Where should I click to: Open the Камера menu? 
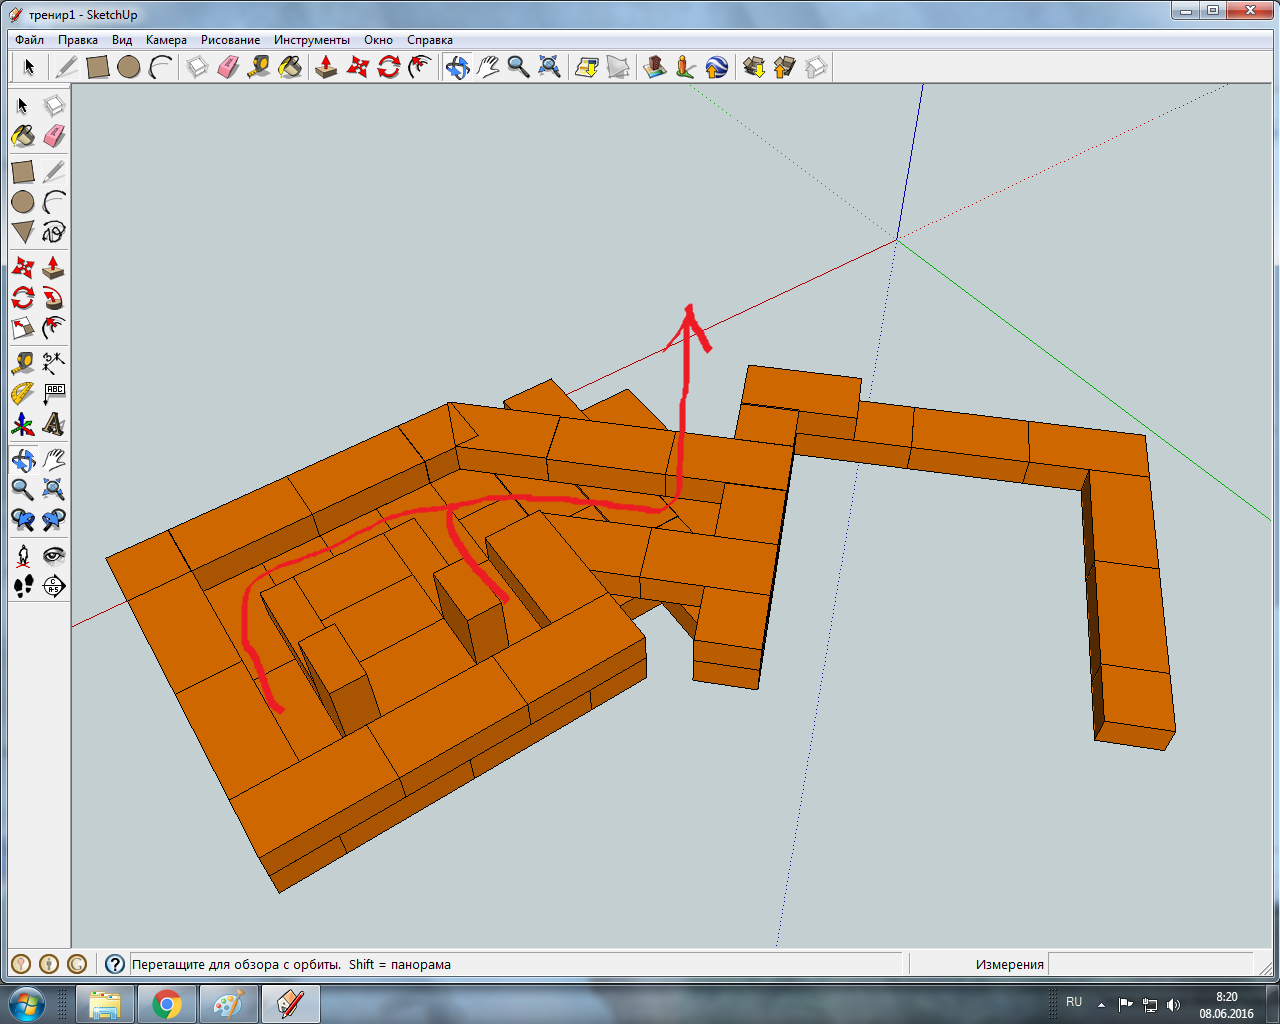click(166, 40)
